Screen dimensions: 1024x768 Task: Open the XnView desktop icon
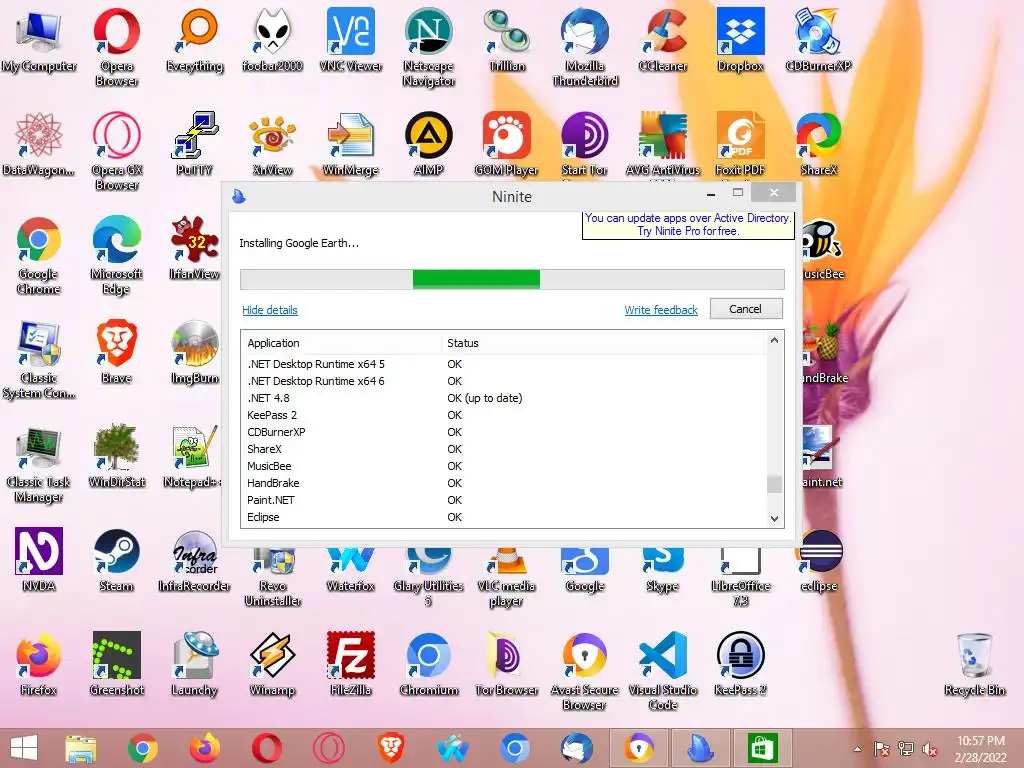pos(272,144)
